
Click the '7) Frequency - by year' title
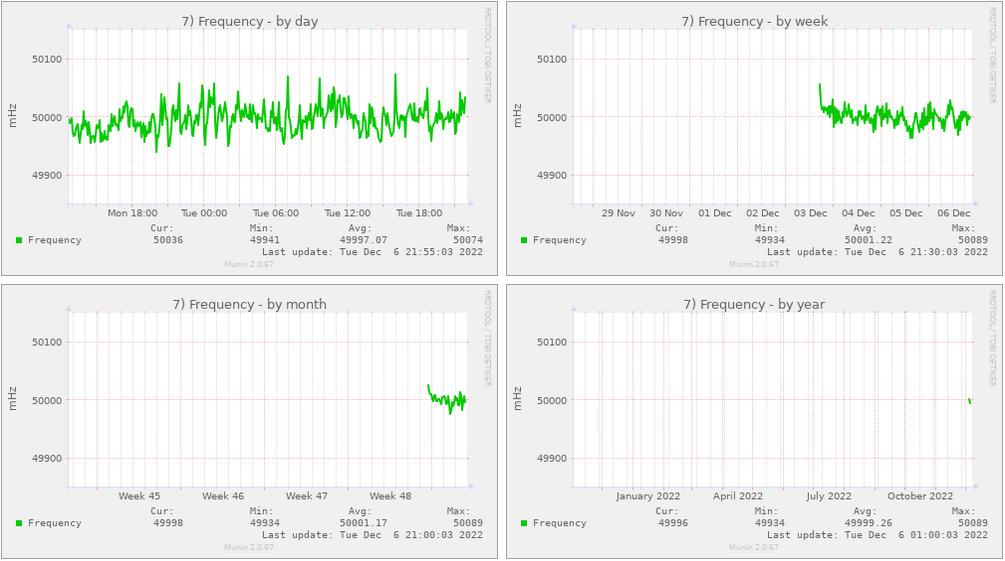click(x=754, y=305)
